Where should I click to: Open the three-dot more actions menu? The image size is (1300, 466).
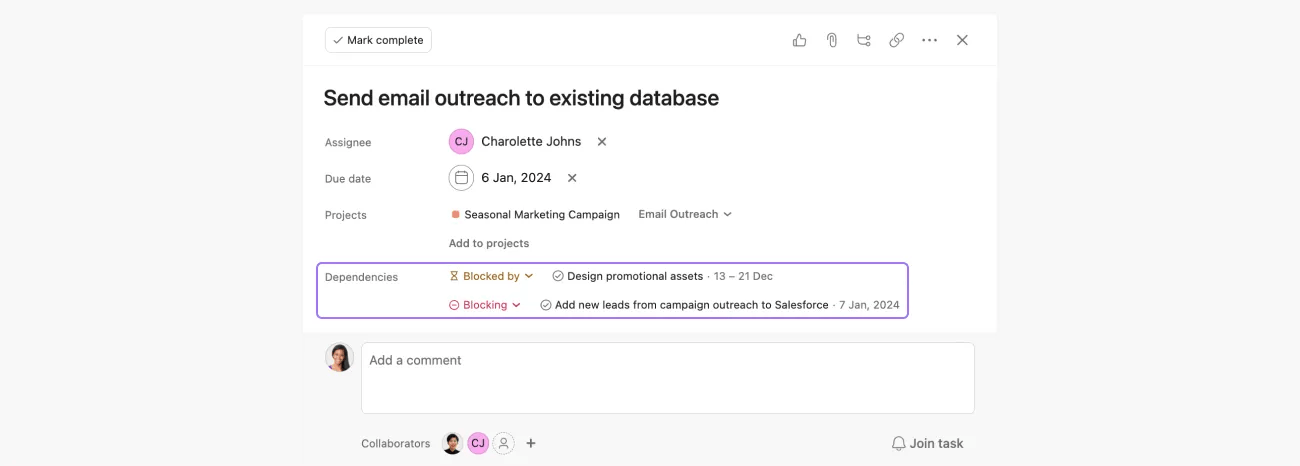(x=930, y=40)
